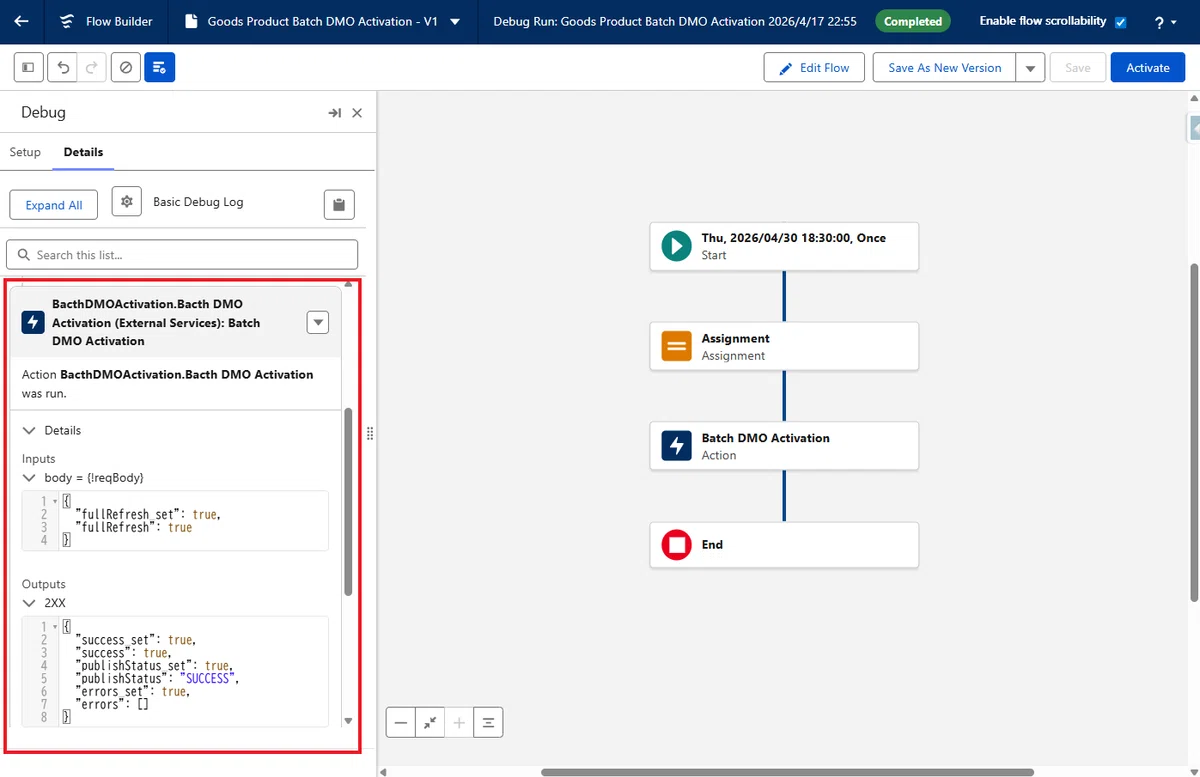Click the disabled Save button
The height and width of the screenshot is (777, 1200).
tap(1078, 68)
